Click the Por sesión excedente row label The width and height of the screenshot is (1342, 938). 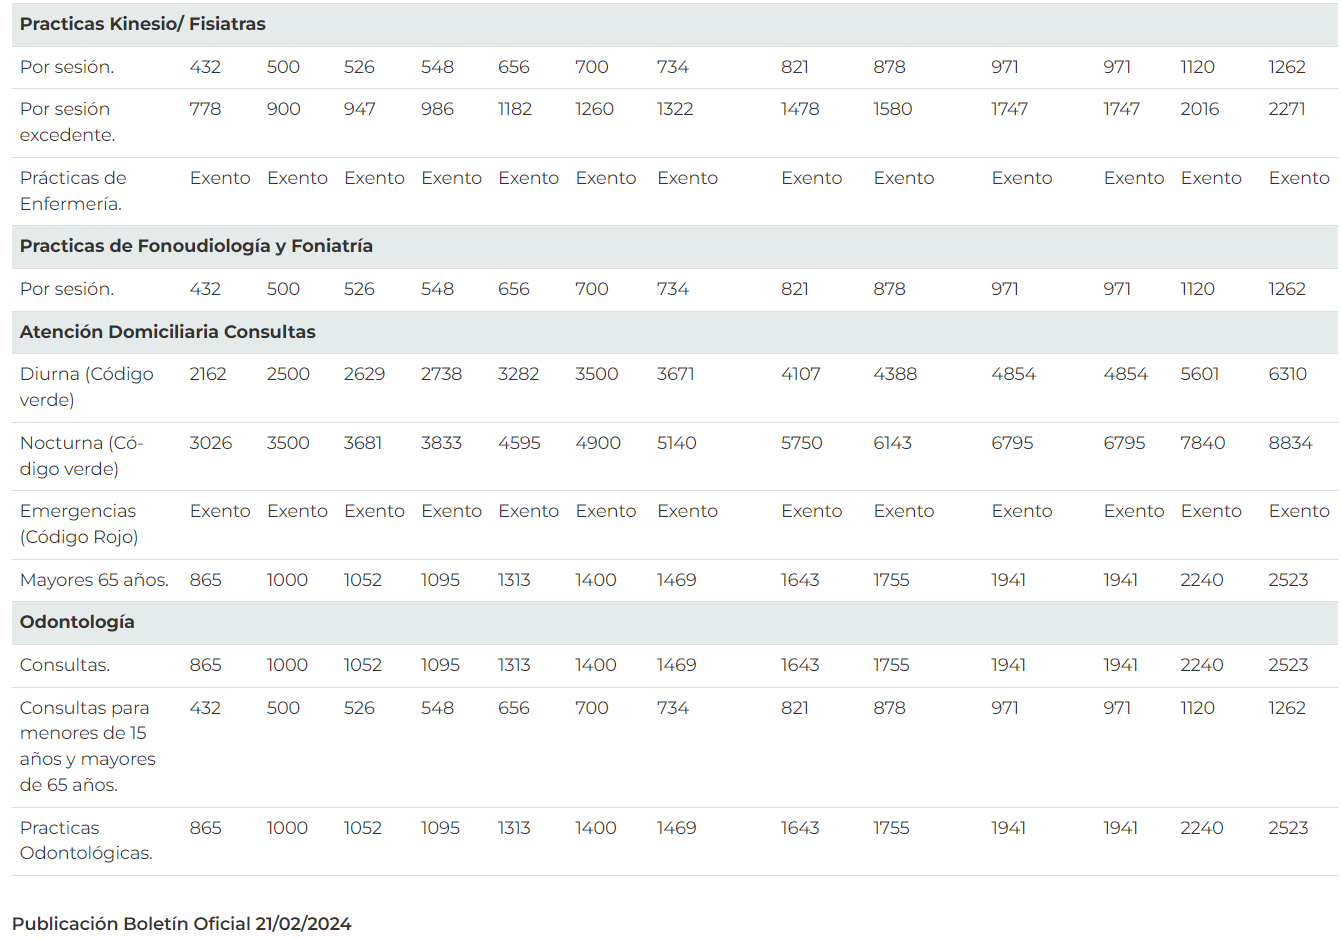pos(68,122)
